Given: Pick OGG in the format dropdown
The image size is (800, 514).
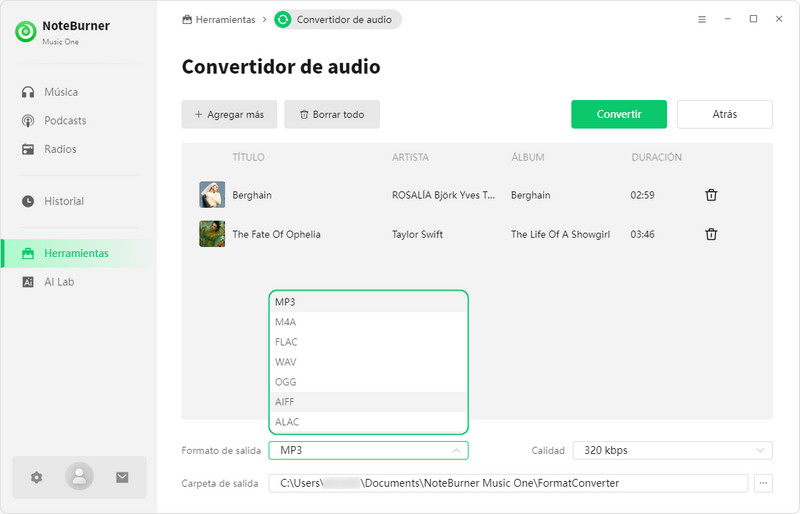Looking at the screenshot, I should click(368, 382).
